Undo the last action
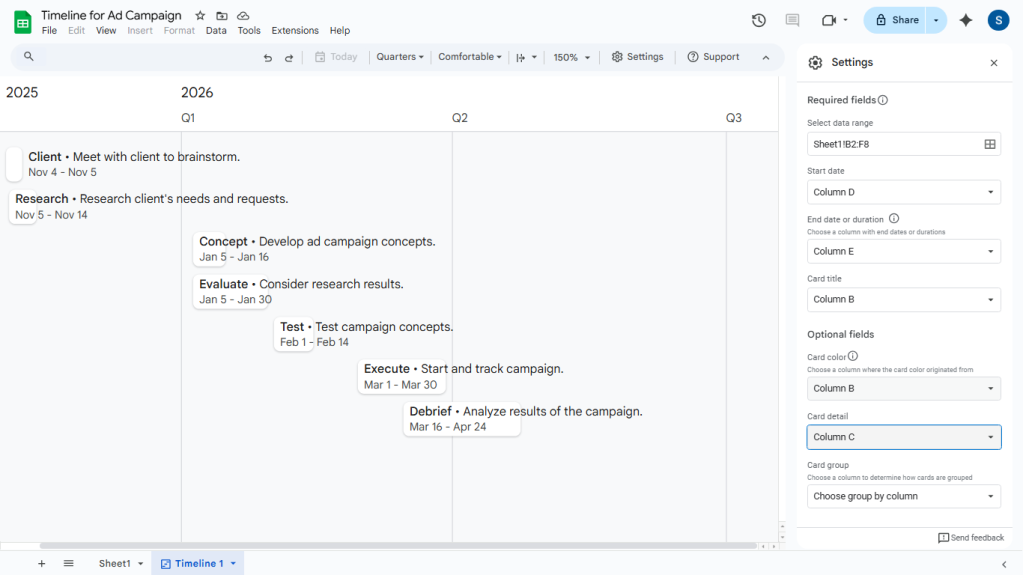 [267, 57]
